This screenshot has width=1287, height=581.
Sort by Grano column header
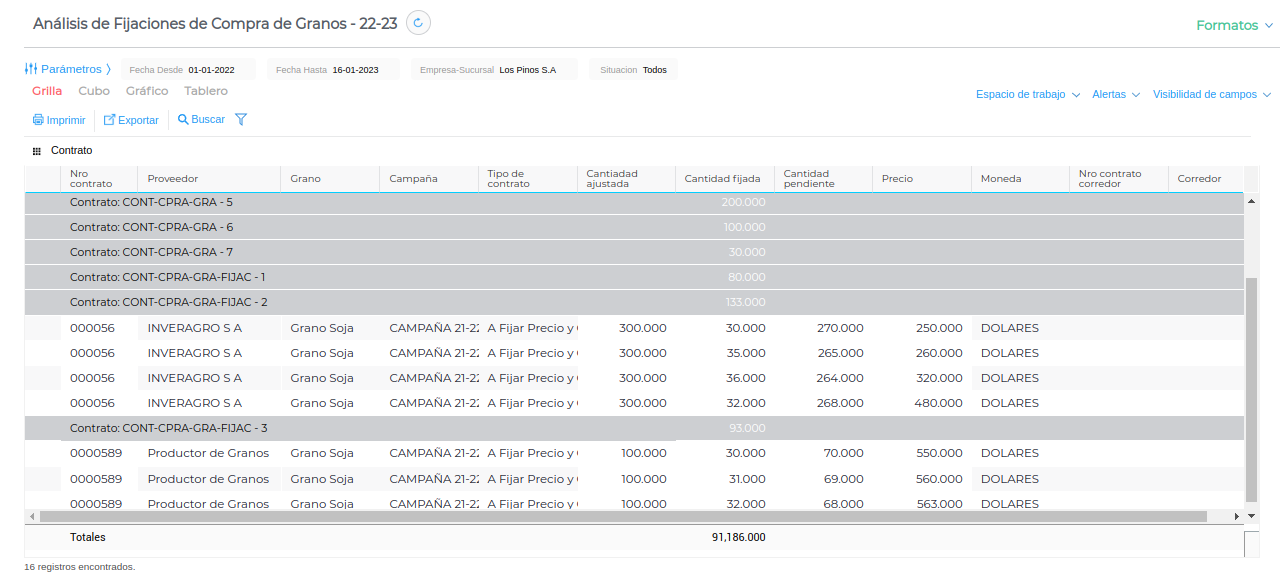pyautogui.click(x=331, y=179)
